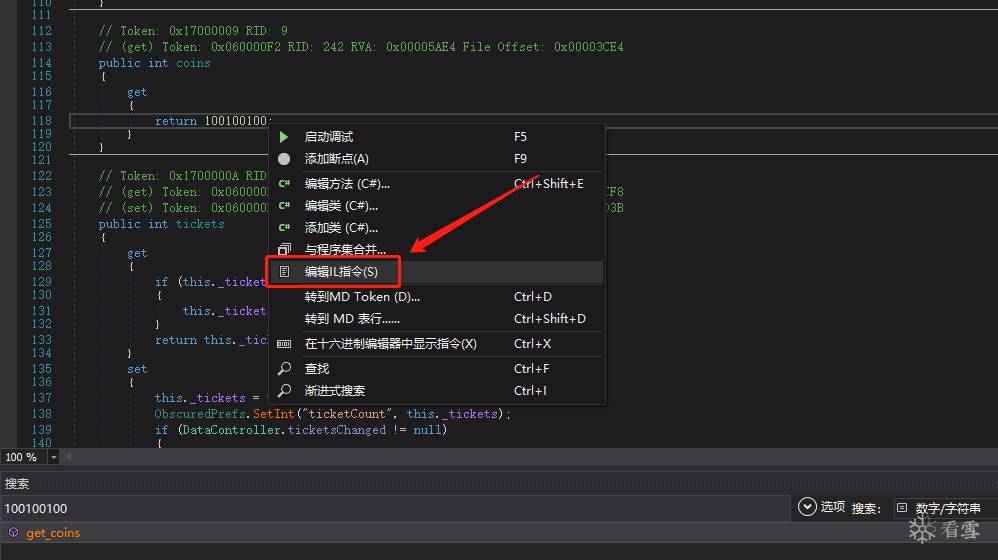The width and height of the screenshot is (998, 560).
Task: Expand the 选项 search options chevron
Action: (807, 507)
